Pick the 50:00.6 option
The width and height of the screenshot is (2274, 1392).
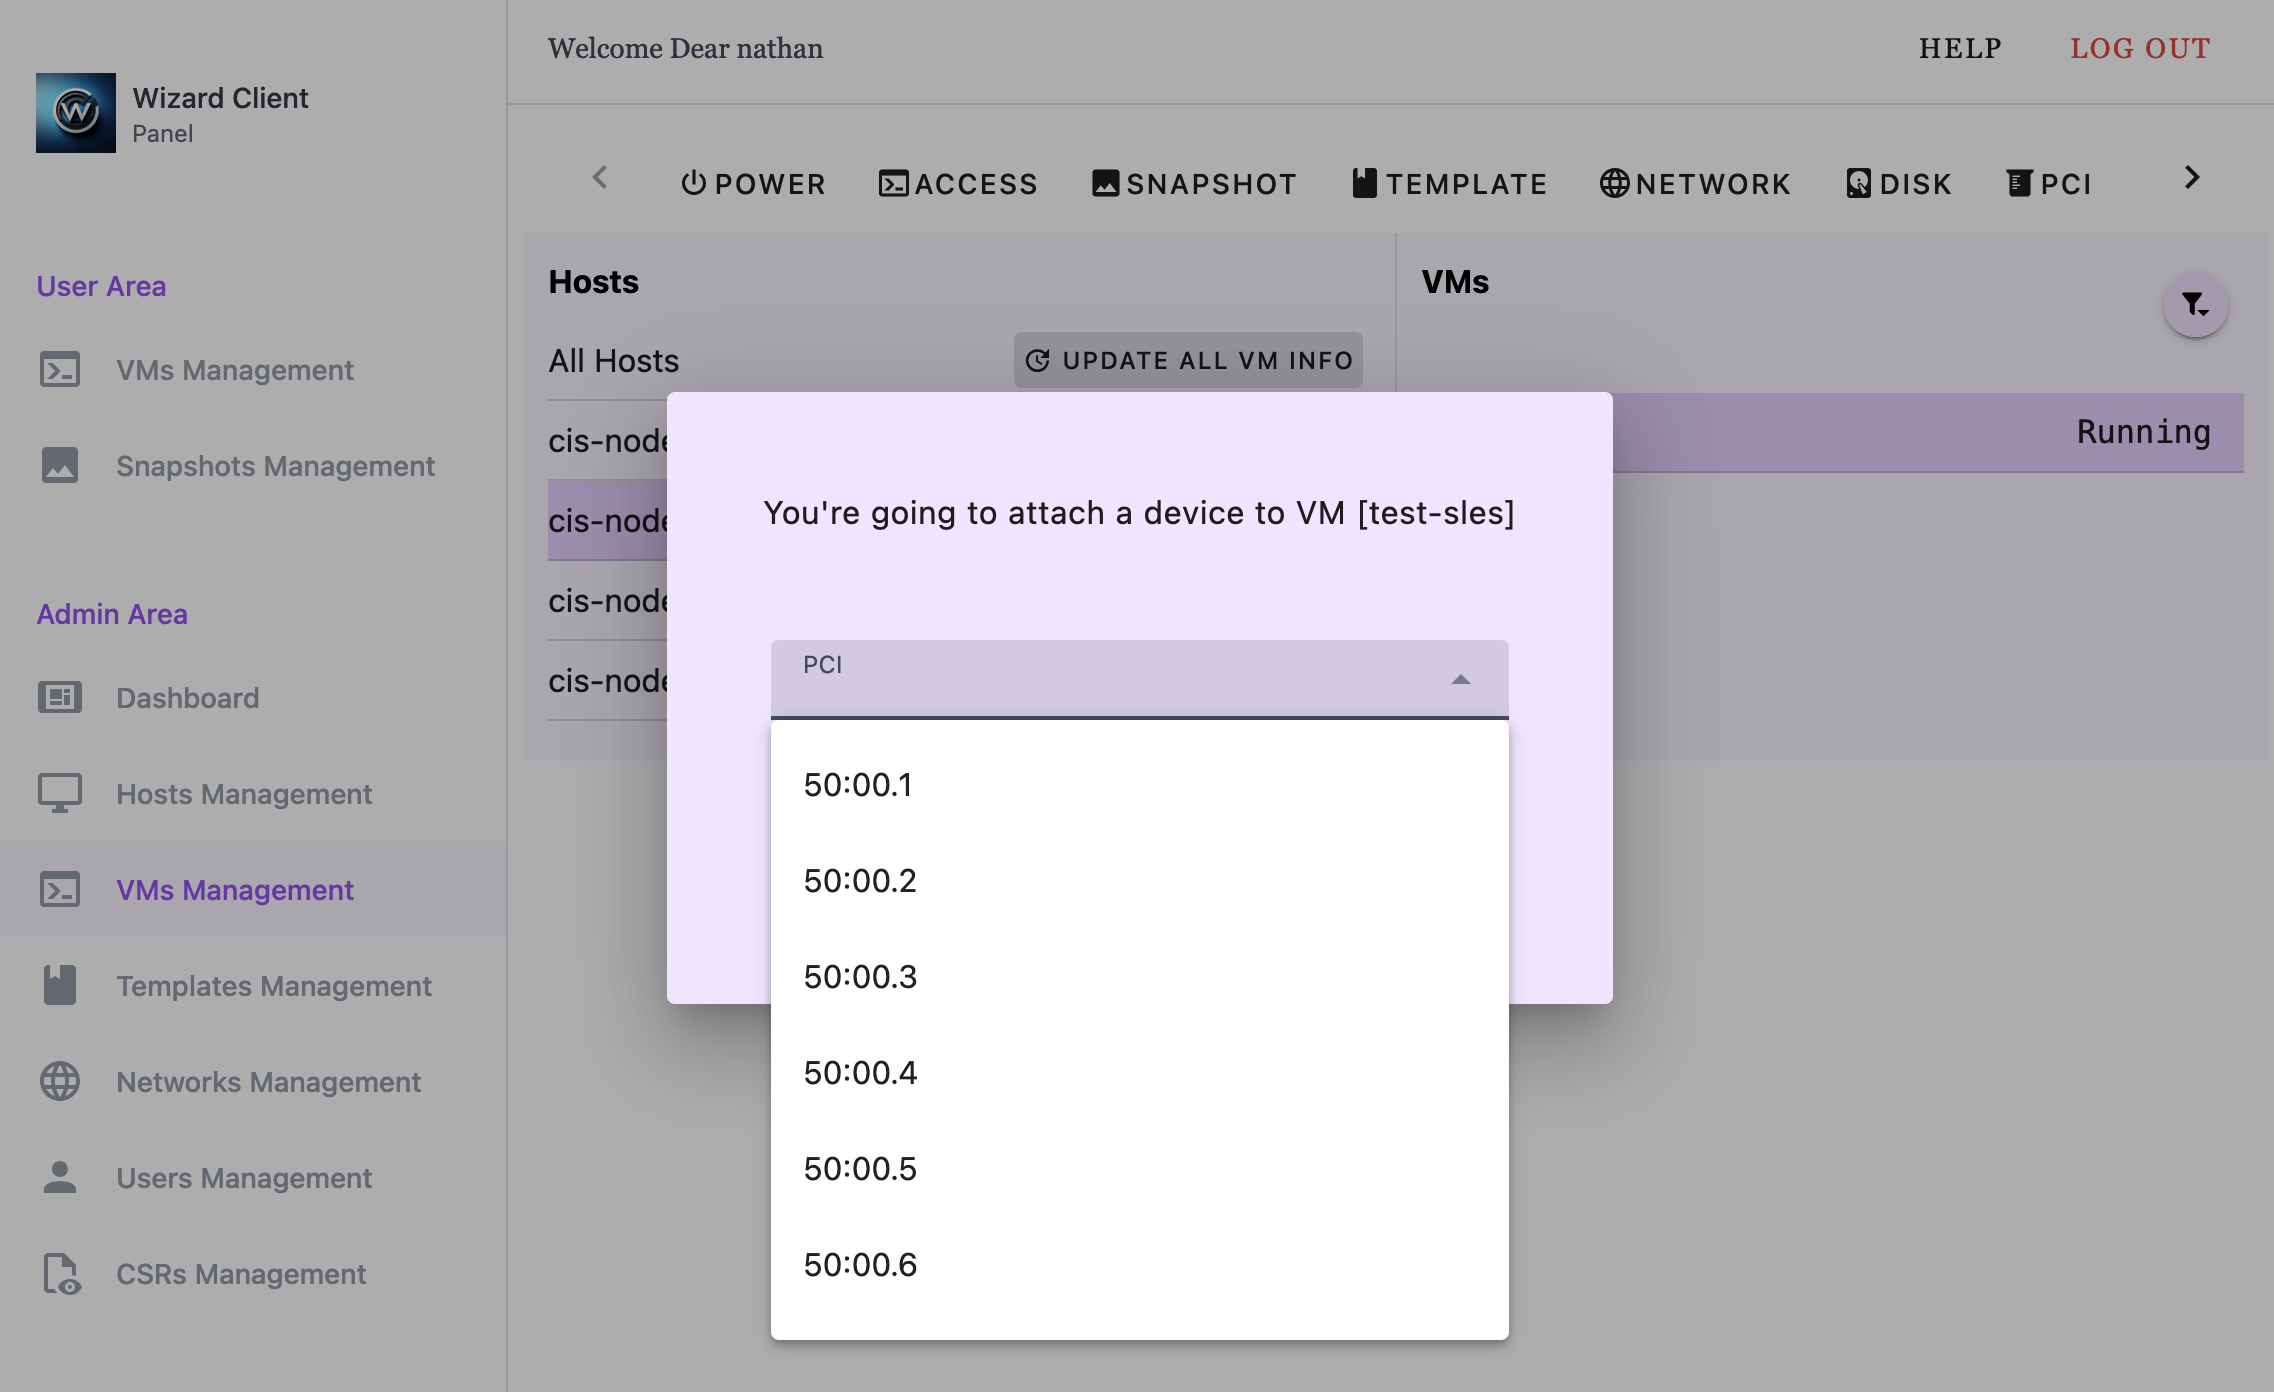point(860,1265)
